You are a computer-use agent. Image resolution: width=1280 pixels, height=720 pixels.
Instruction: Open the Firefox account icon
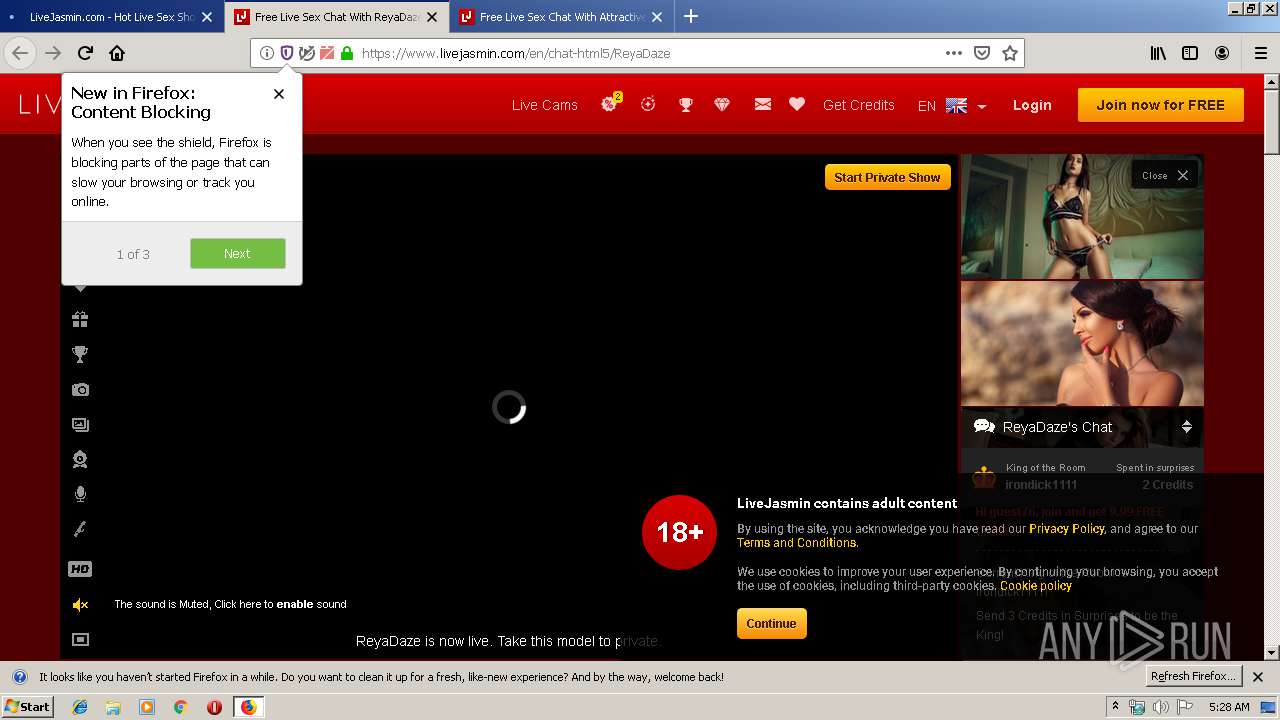click(x=1222, y=53)
